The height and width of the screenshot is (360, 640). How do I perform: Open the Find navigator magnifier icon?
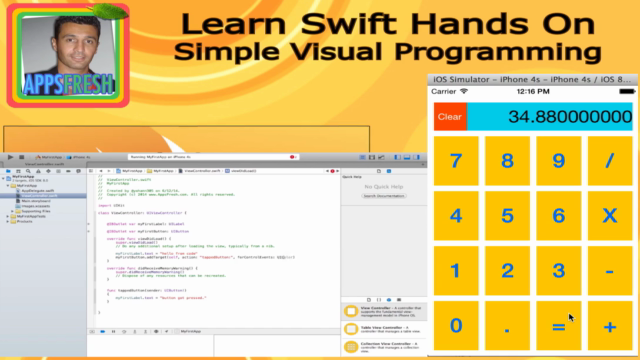(28, 171)
